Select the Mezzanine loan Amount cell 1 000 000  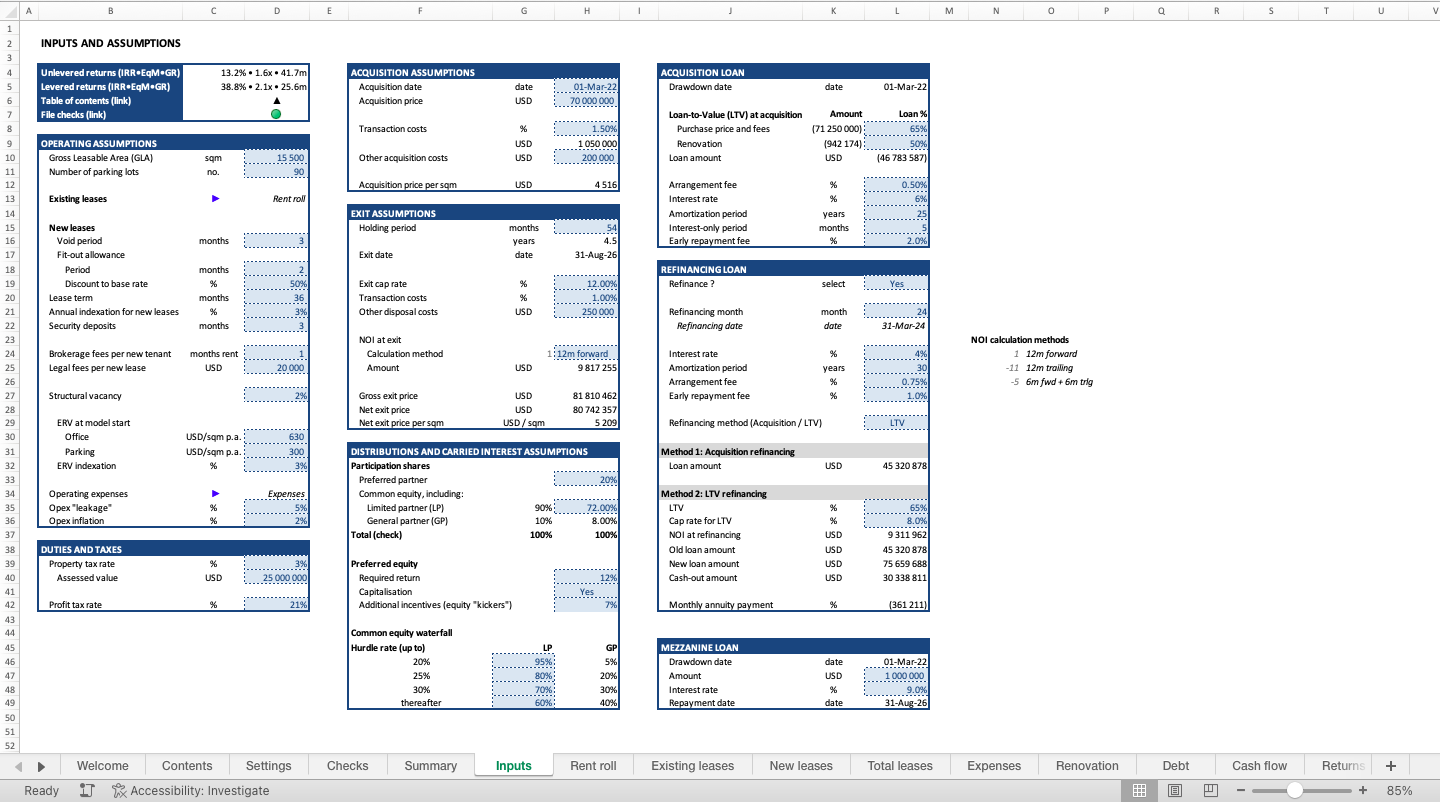click(x=897, y=676)
